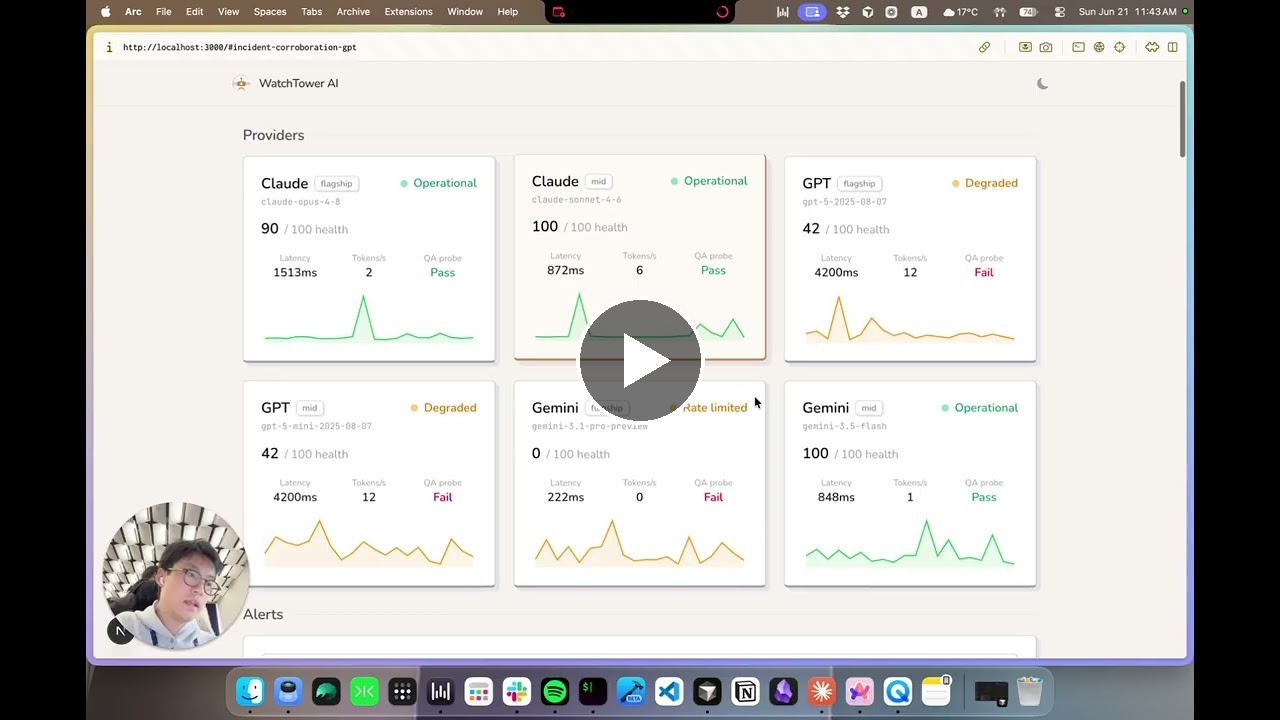Open the WatchTower AI home link
This screenshot has height=720, width=1280.
[298, 84]
